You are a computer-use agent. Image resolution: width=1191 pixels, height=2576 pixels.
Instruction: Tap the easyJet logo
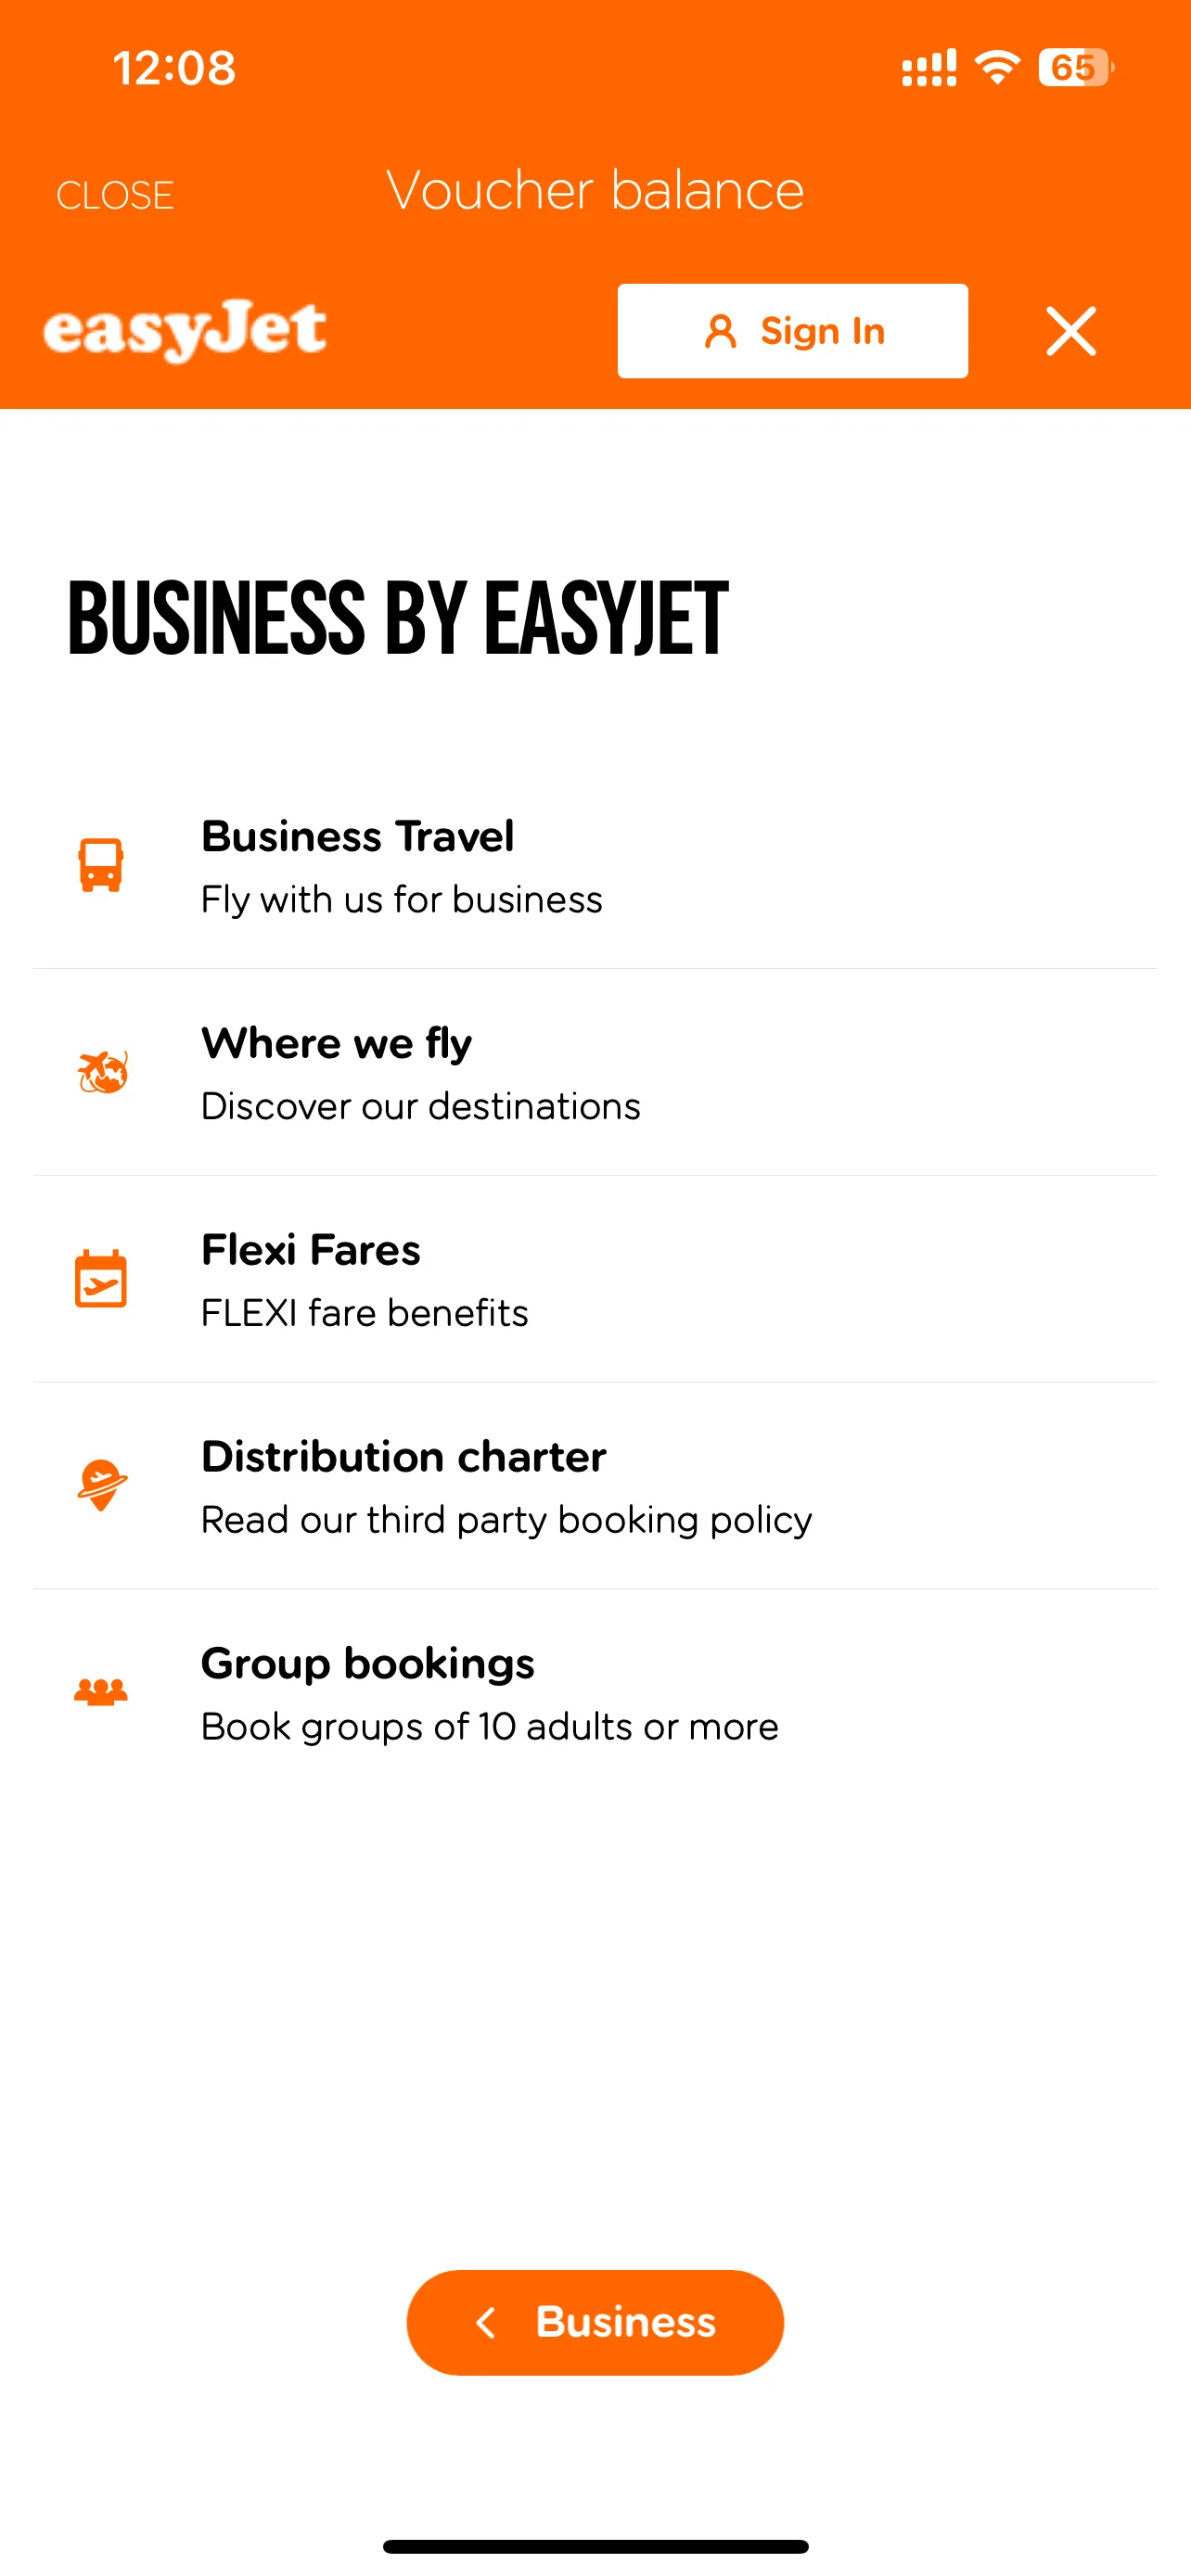185,330
